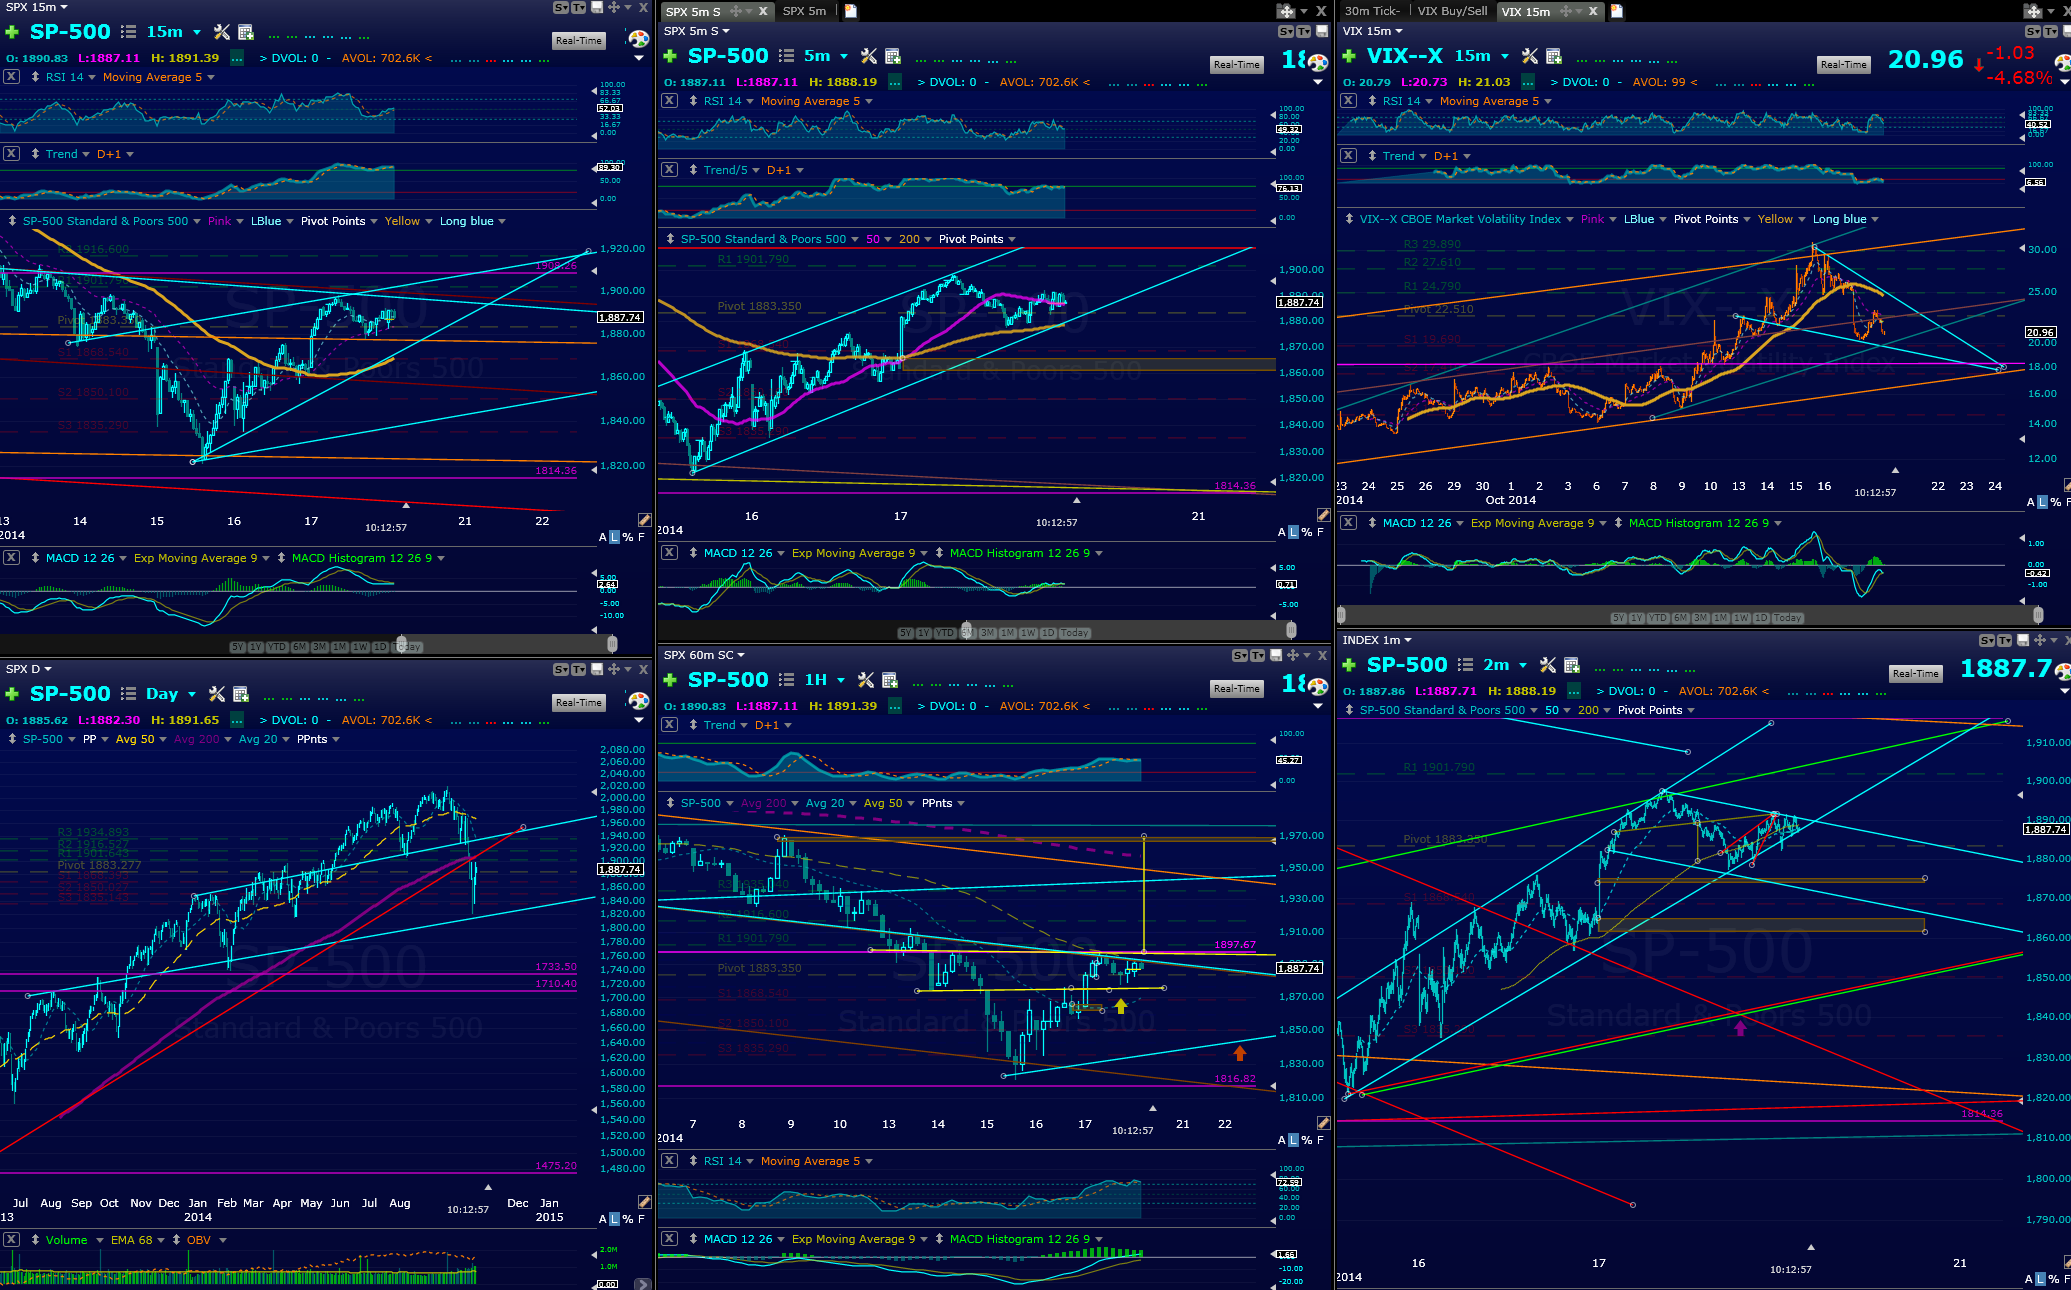Remove the Trend pane in SPX 15m
Image resolution: width=2071 pixels, height=1290 pixels.
pyautogui.click(x=11, y=154)
